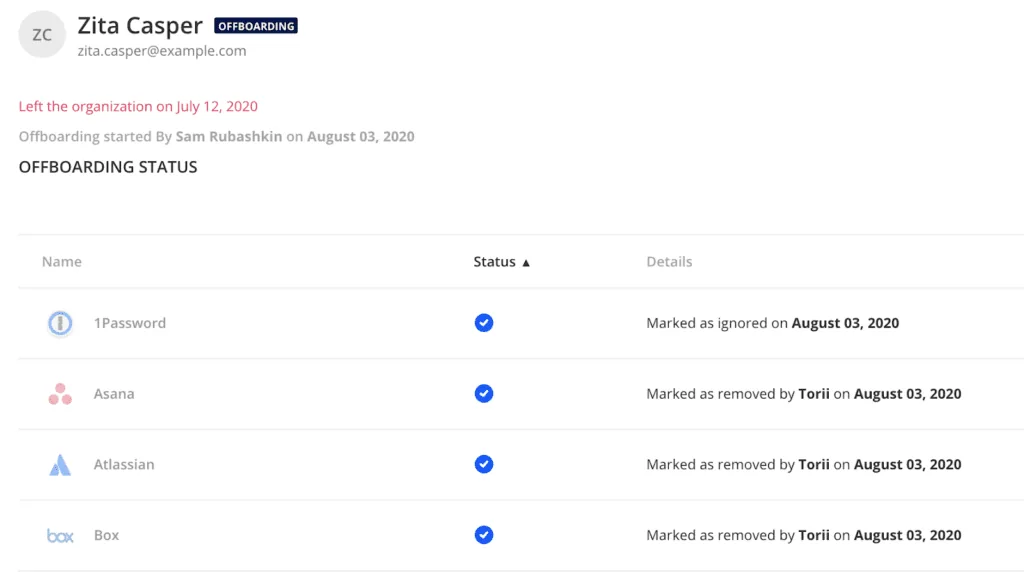Click the Asana three-dot logo icon
1024x576 pixels.
point(60,394)
